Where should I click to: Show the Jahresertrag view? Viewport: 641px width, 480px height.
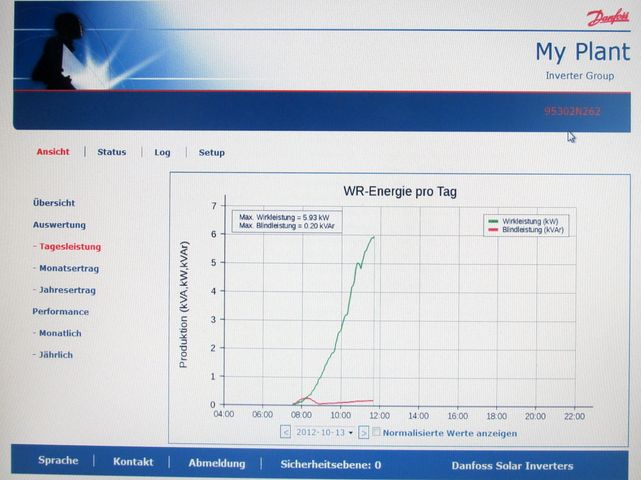(x=67, y=290)
